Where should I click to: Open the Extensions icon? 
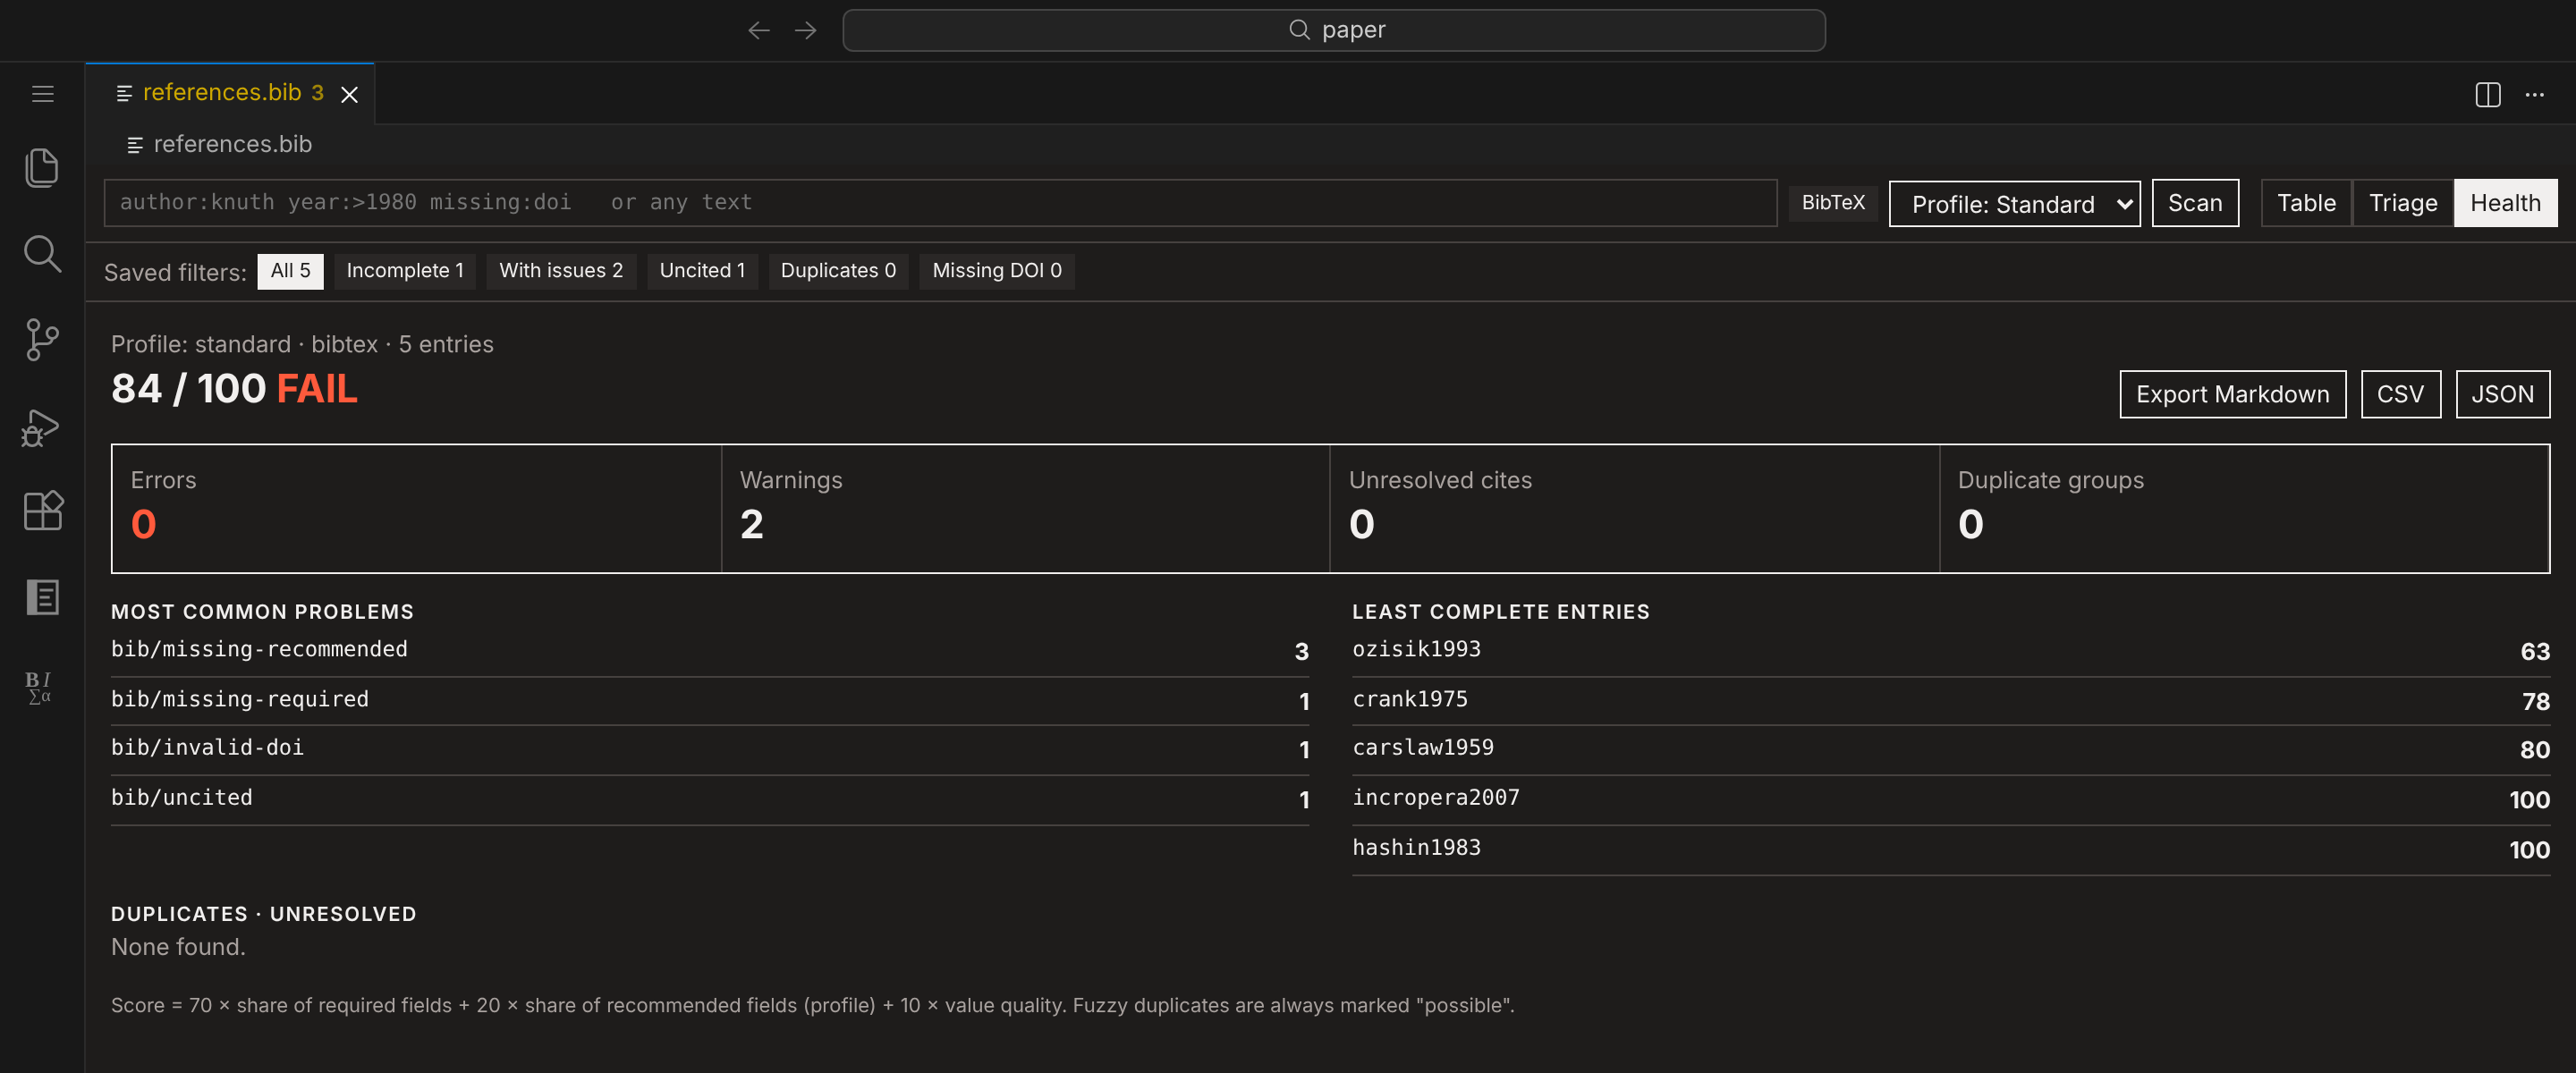coord(42,511)
